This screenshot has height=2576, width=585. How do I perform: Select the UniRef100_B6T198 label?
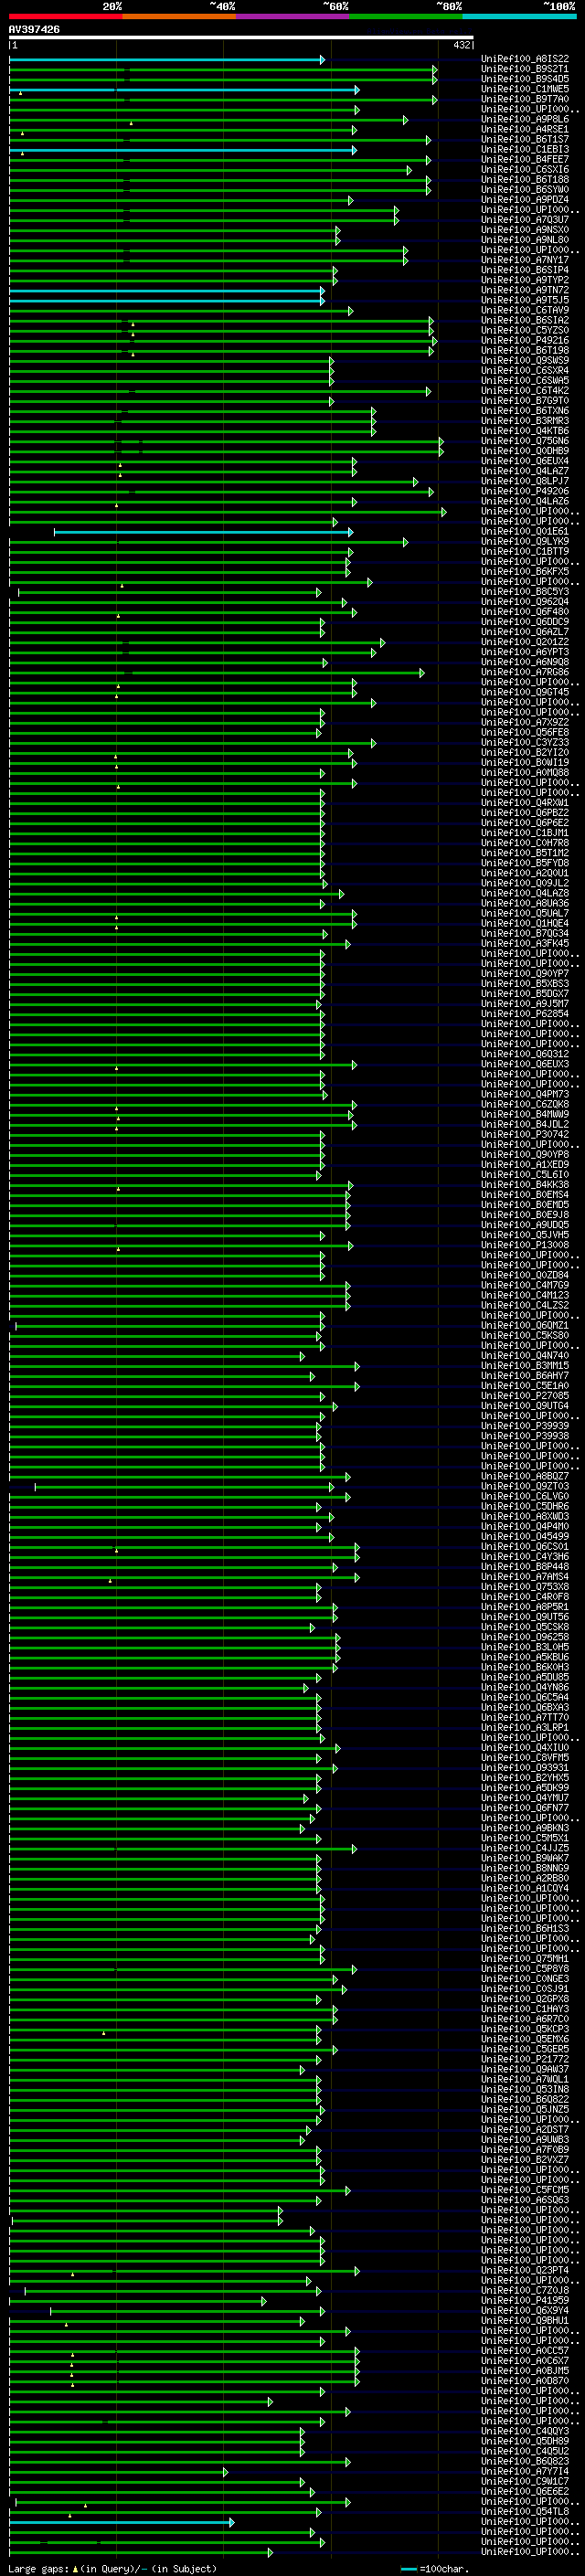[525, 350]
